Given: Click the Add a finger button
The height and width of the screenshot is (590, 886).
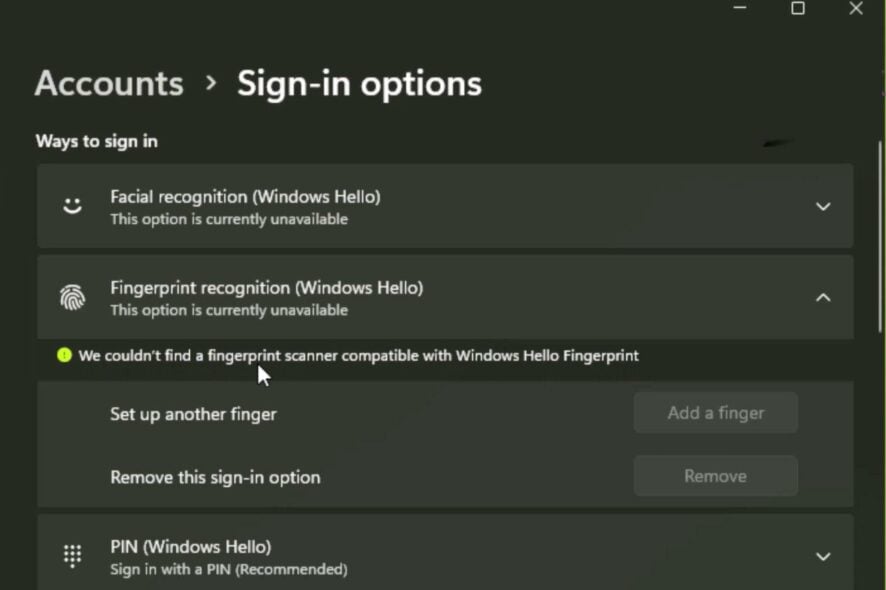Looking at the screenshot, I should click(x=715, y=412).
